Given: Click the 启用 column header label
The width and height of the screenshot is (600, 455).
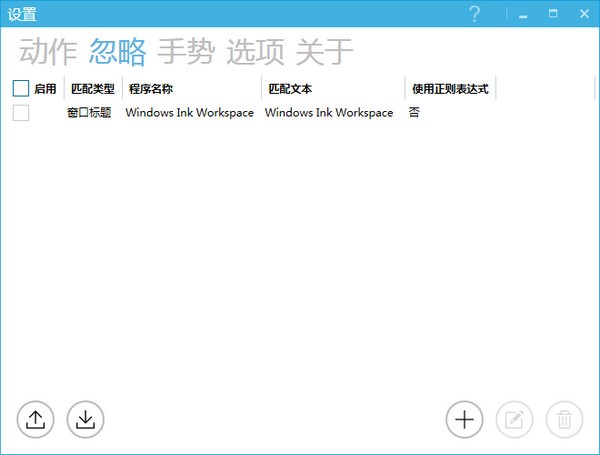Looking at the screenshot, I should click(x=45, y=89).
